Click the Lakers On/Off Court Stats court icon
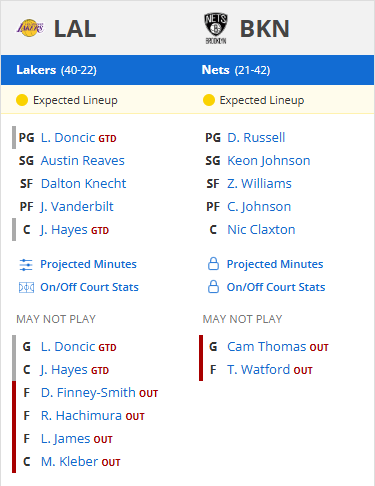 26,287
